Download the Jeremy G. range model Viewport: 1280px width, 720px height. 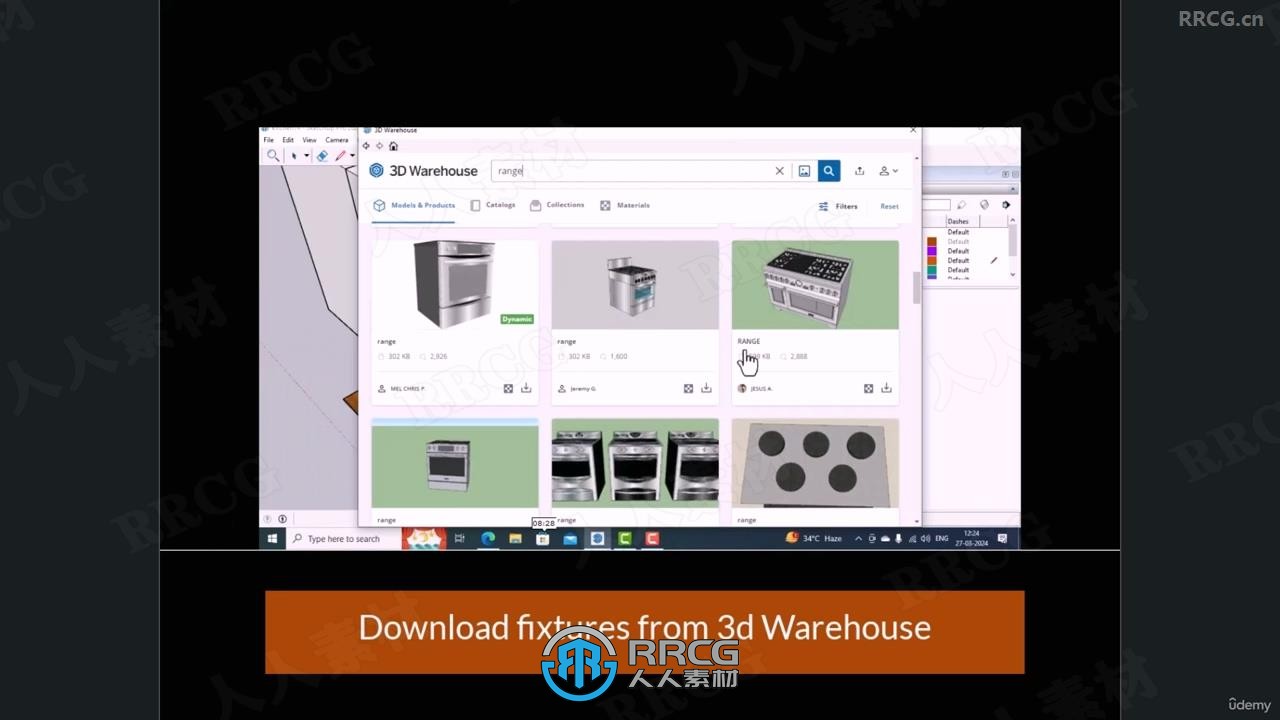click(x=706, y=388)
